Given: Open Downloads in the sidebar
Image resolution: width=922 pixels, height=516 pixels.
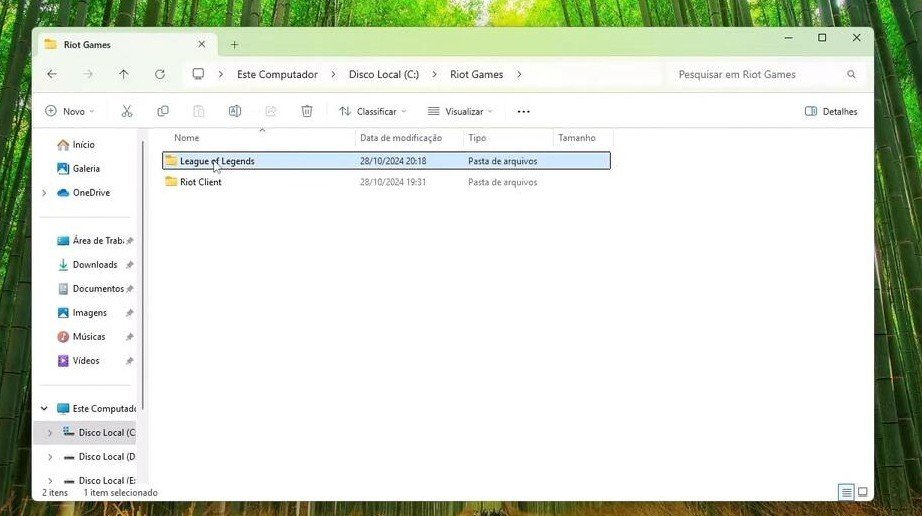Looking at the screenshot, I should (x=95, y=264).
